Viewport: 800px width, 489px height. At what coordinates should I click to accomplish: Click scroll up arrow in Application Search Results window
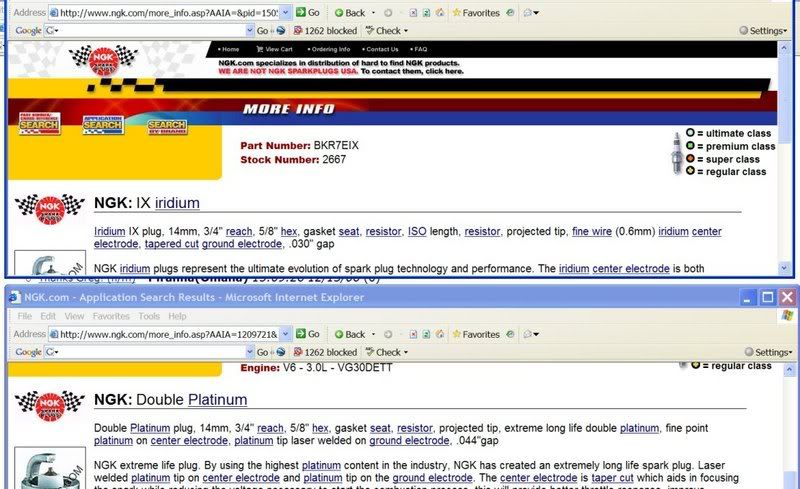(789, 369)
